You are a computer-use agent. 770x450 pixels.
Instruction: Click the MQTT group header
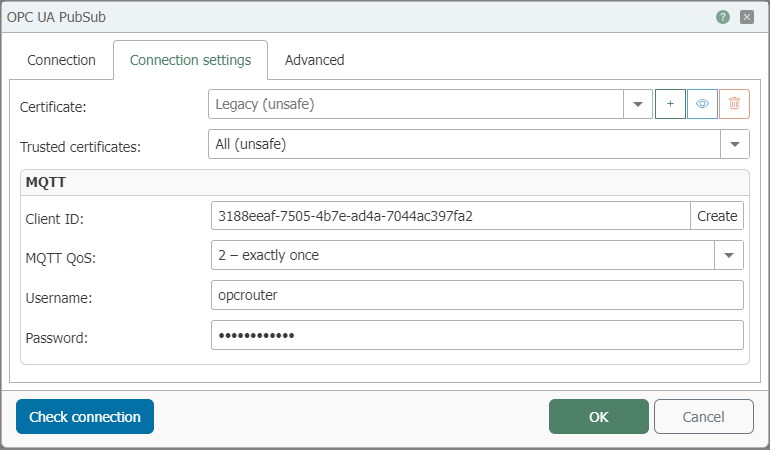pos(385,182)
